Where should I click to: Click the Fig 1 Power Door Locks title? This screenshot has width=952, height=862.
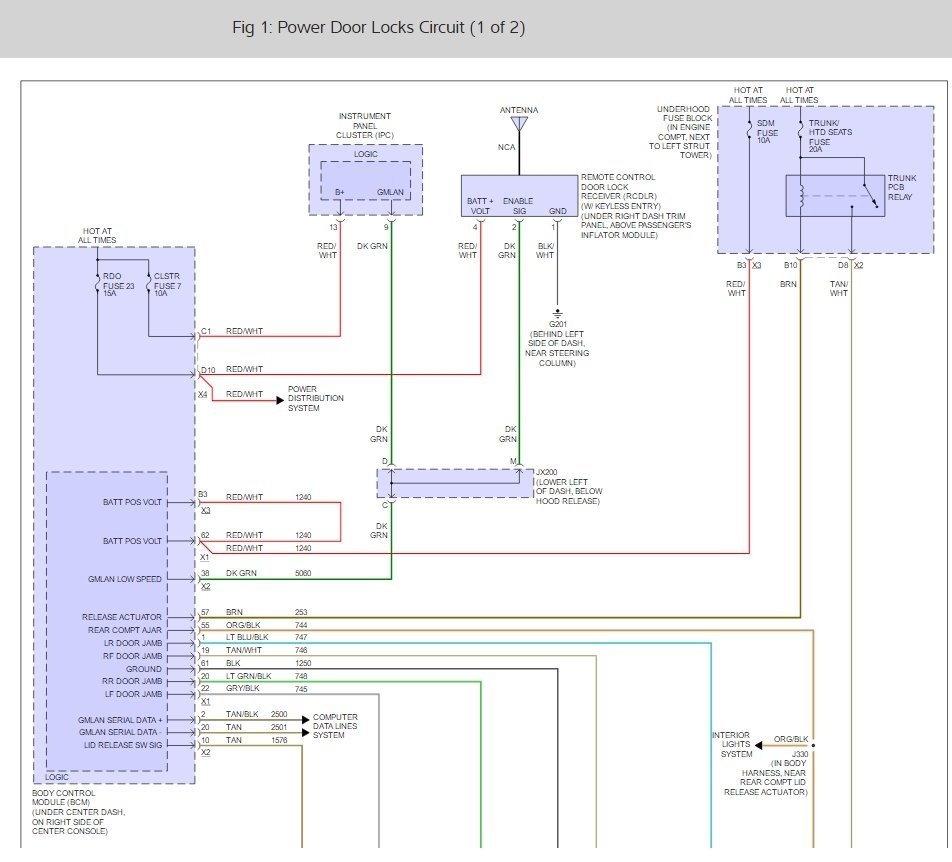378,28
